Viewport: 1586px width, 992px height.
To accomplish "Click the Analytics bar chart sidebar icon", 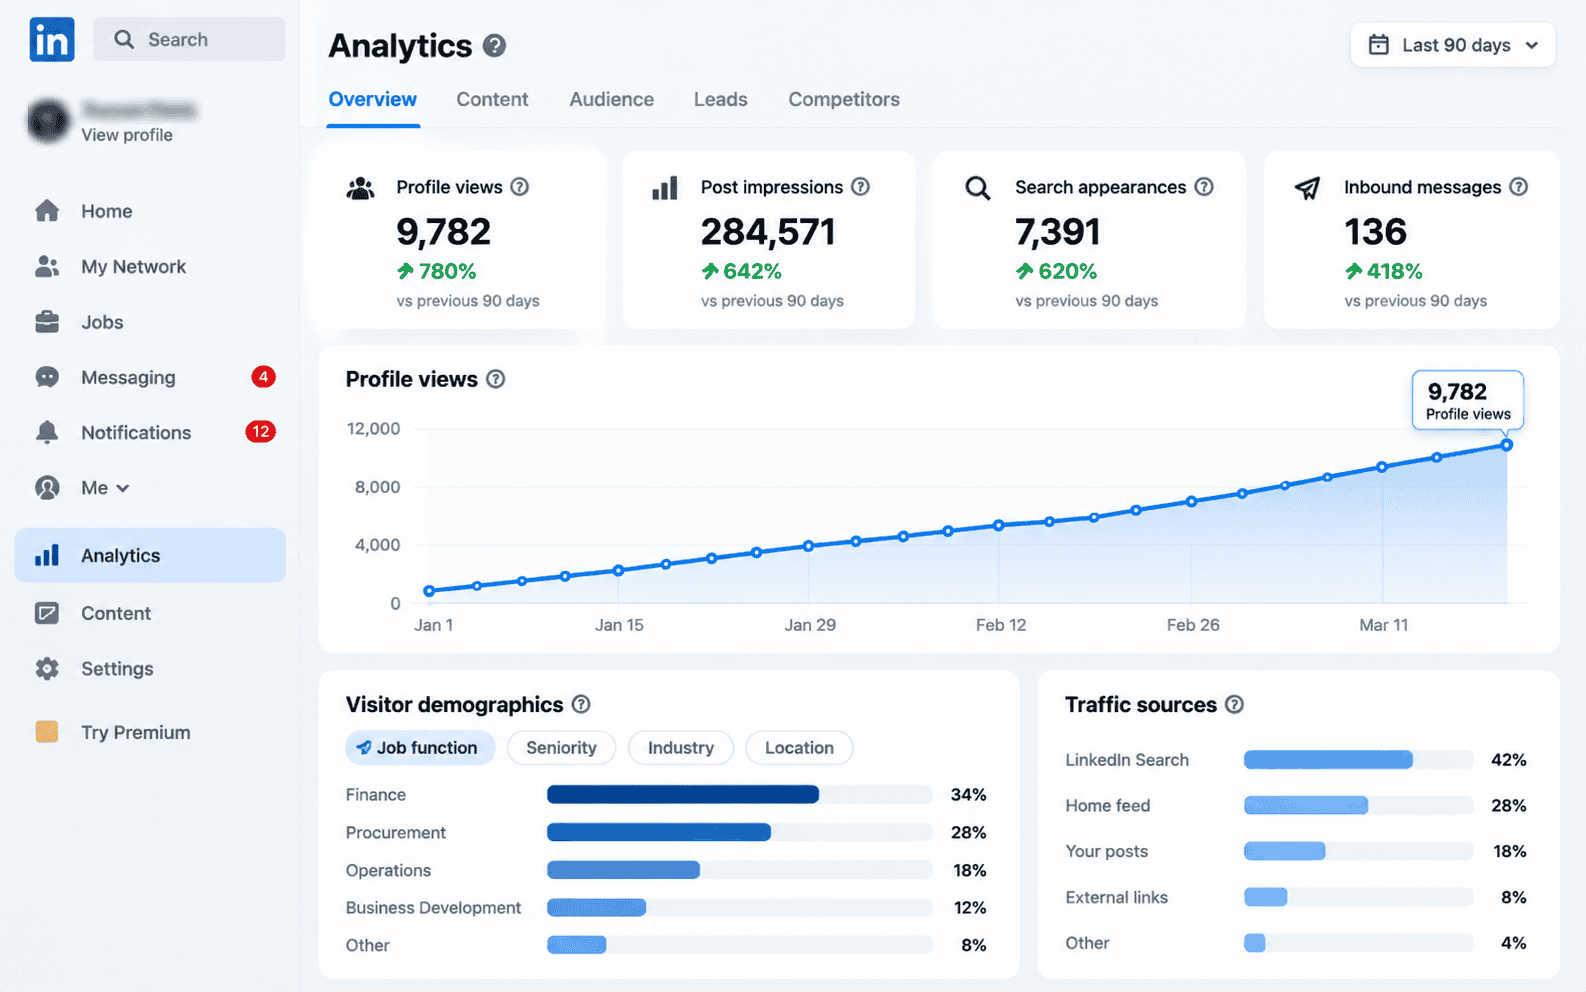I will [x=47, y=555].
